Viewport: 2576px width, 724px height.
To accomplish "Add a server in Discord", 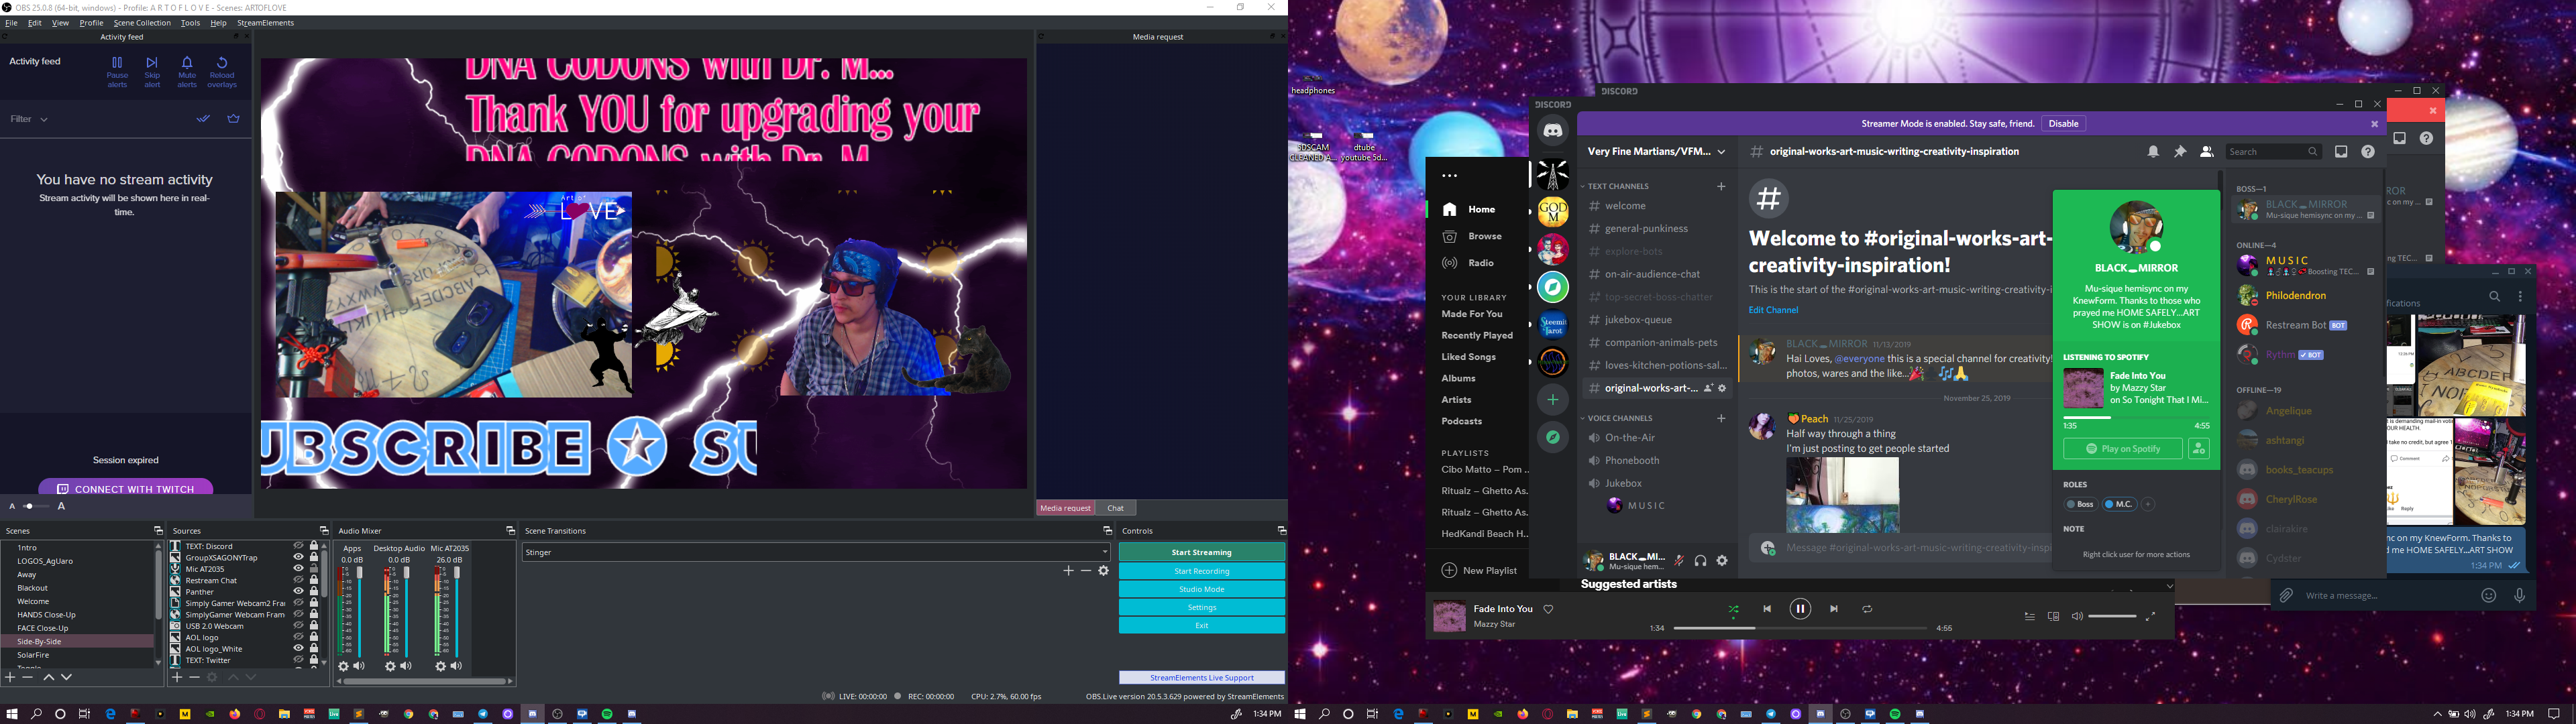I will pyautogui.click(x=1552, y=399).
